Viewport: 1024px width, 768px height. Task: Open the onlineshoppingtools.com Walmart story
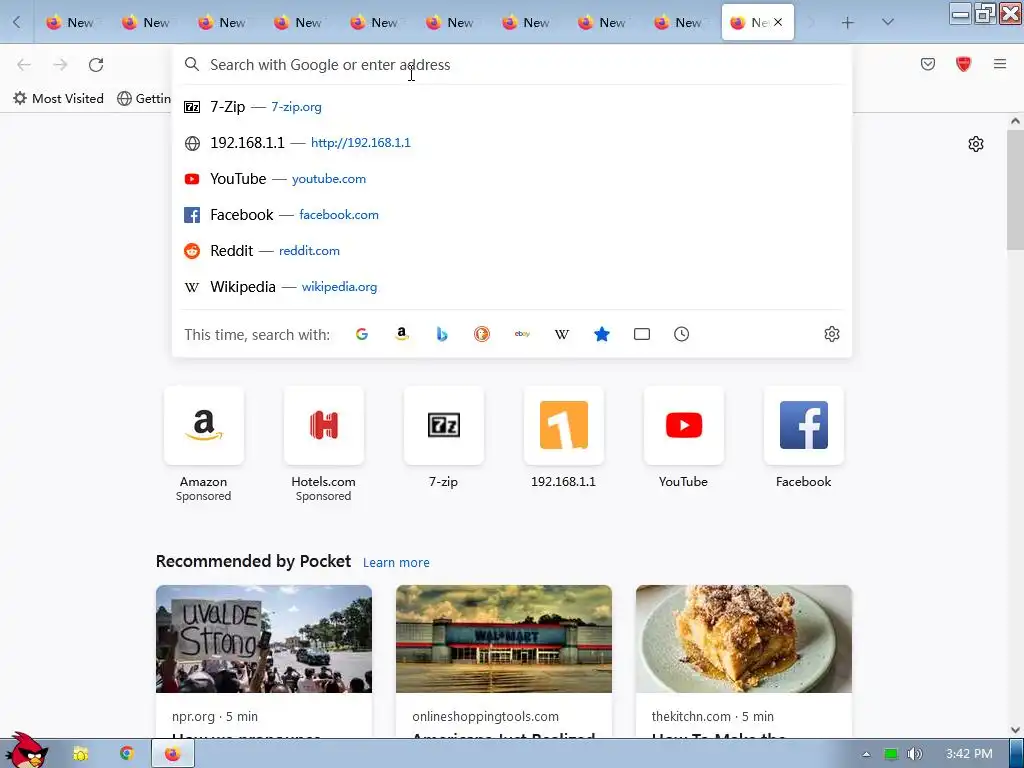coord(504,662)
